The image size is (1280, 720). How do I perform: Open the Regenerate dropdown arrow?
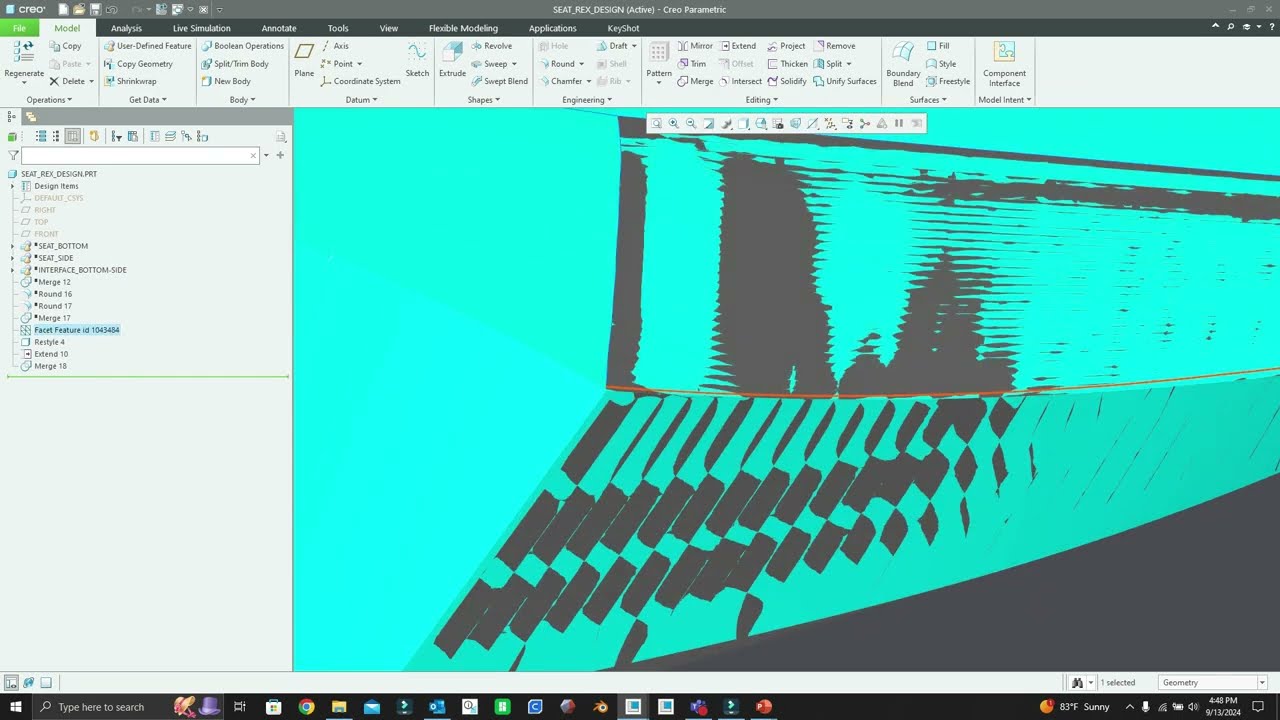point(24,83)
